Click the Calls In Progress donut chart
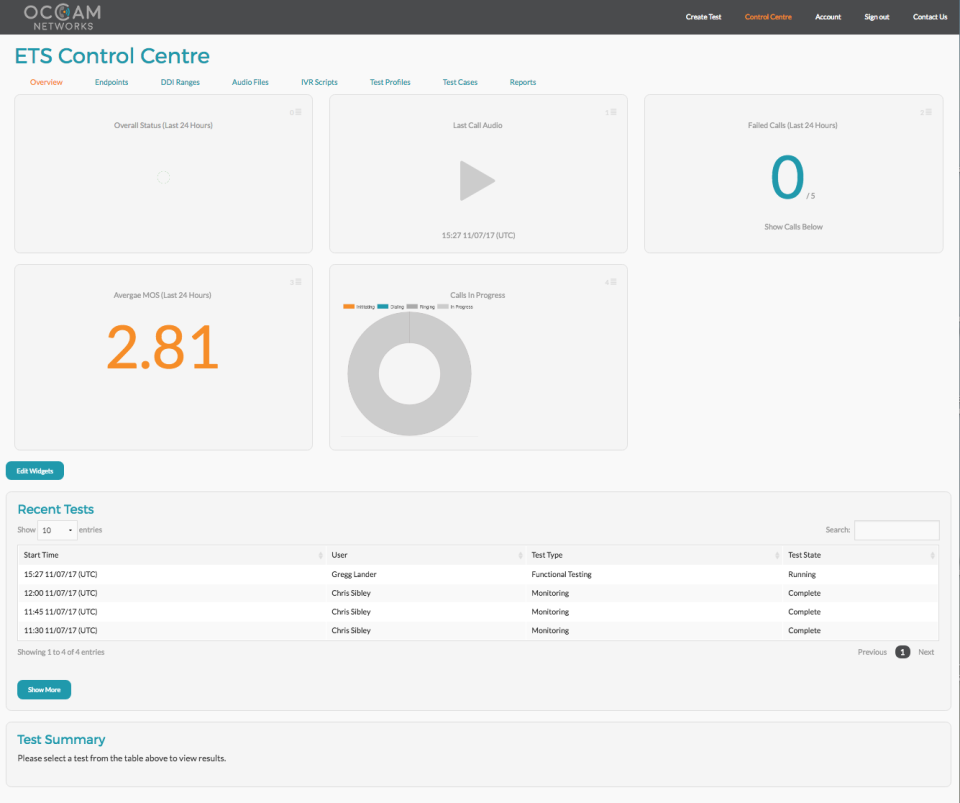Screen dimensions: 960x803 pos(409,330)
